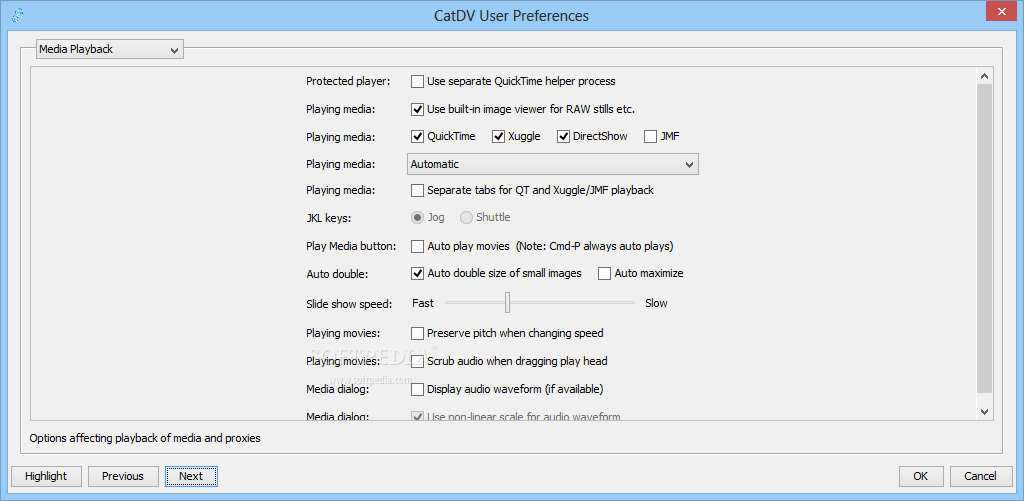Image resolution: width=1024 pixels, height=501 pixels.
Task: Open the Media Playback category dropdown
Action: [x=110, y=49]
